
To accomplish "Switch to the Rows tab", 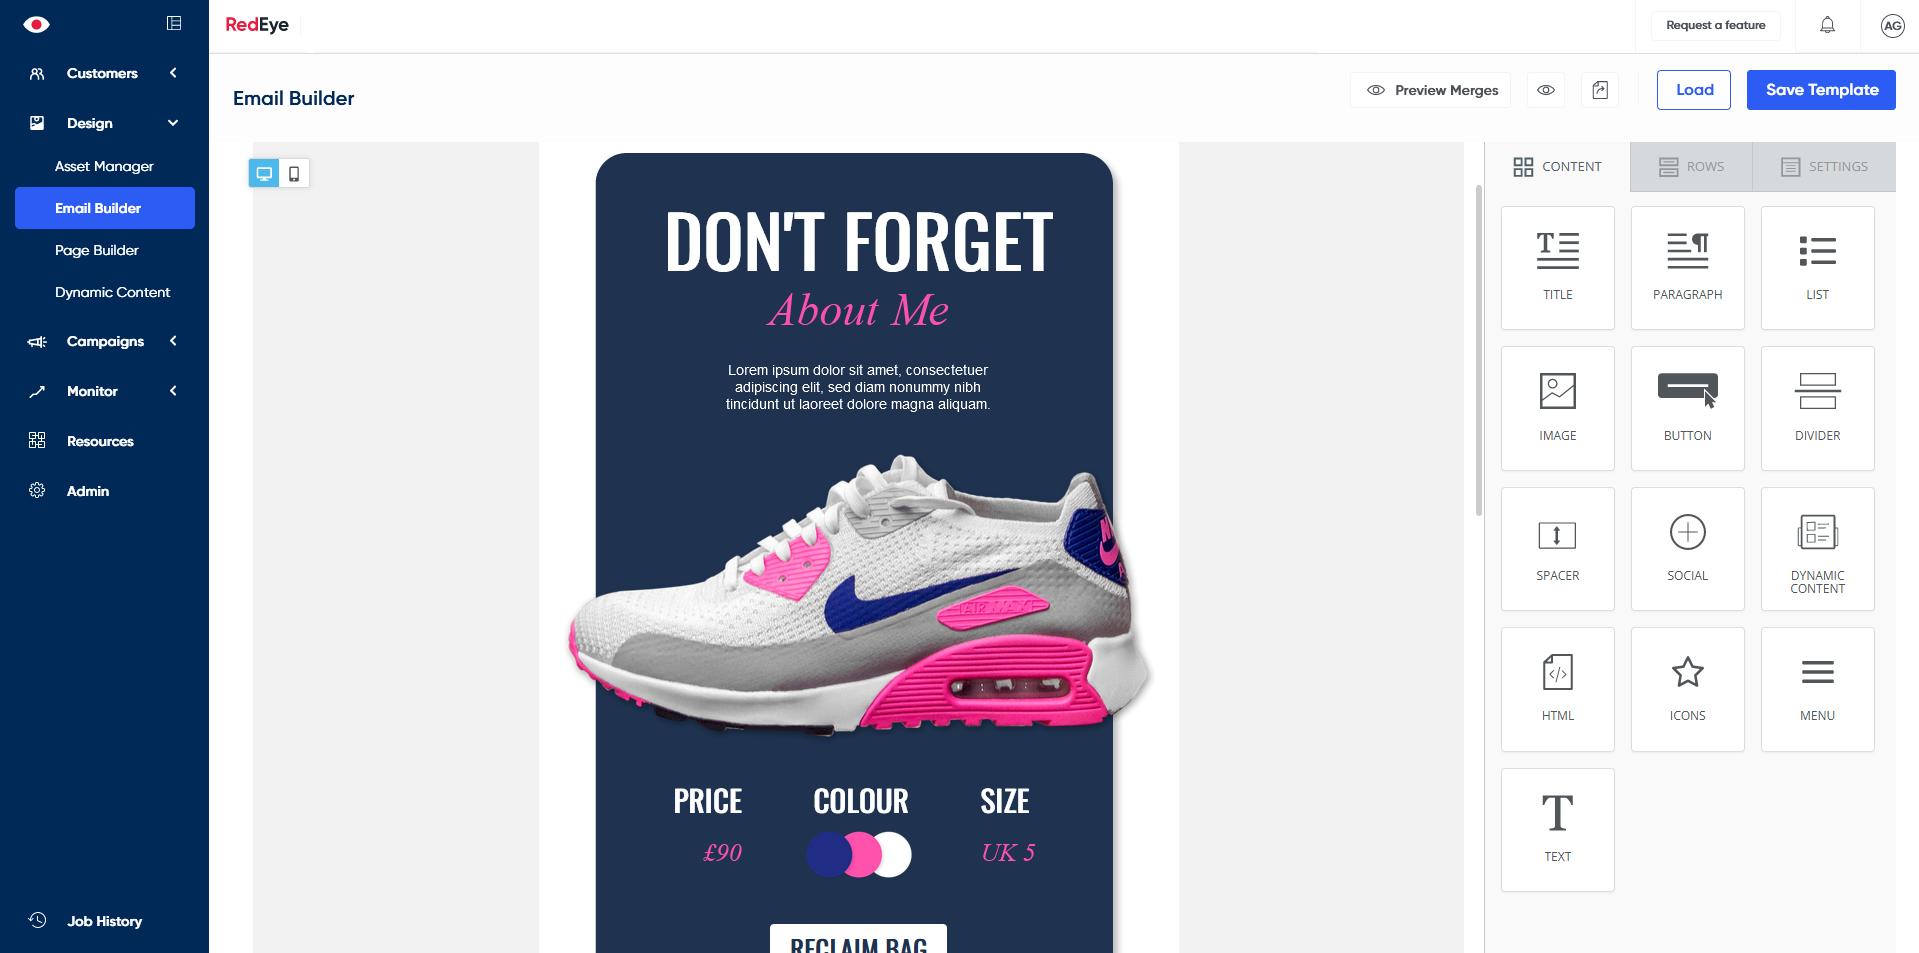I will click(x=1691, y=167).
